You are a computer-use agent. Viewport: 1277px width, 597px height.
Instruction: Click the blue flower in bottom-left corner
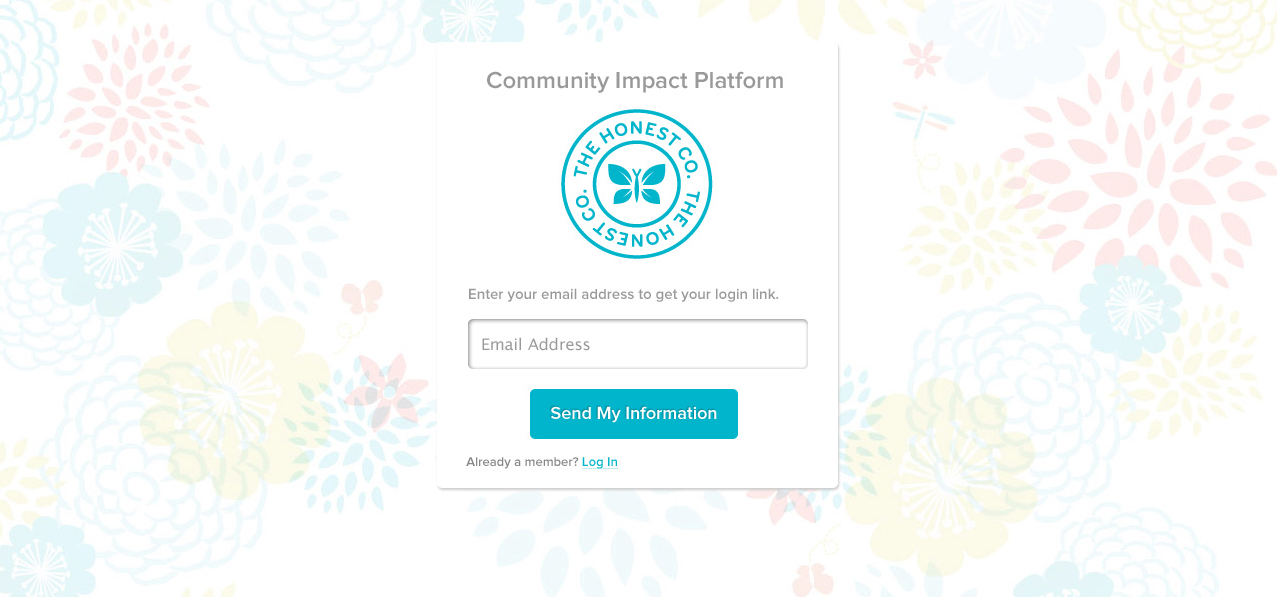(45, 558)
